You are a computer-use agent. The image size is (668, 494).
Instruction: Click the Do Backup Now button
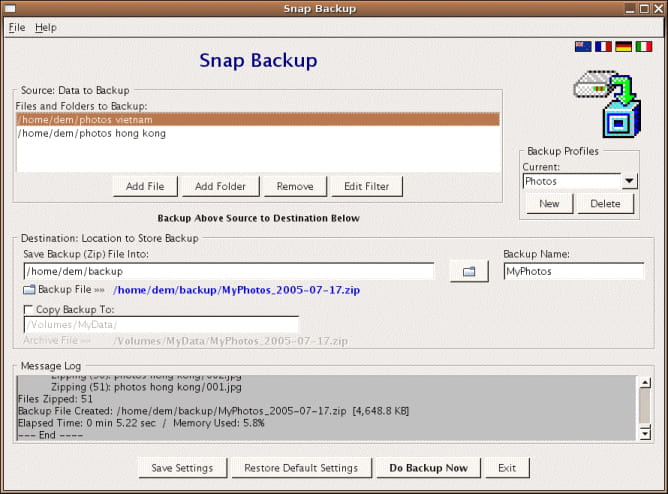point(428,468)
